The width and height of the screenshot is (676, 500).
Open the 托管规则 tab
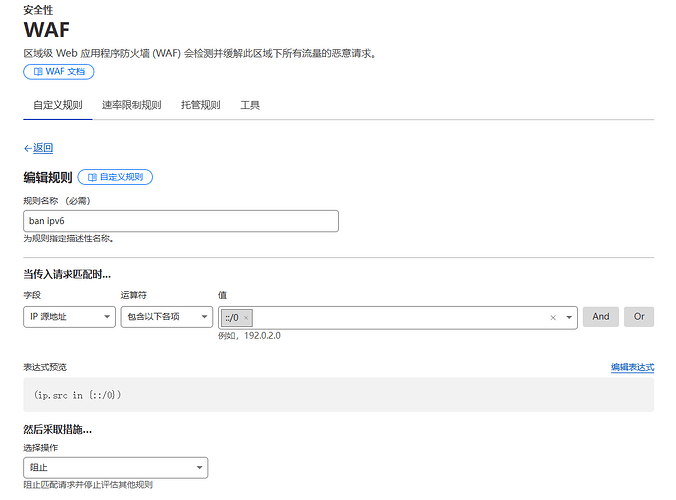coord(200,105)
